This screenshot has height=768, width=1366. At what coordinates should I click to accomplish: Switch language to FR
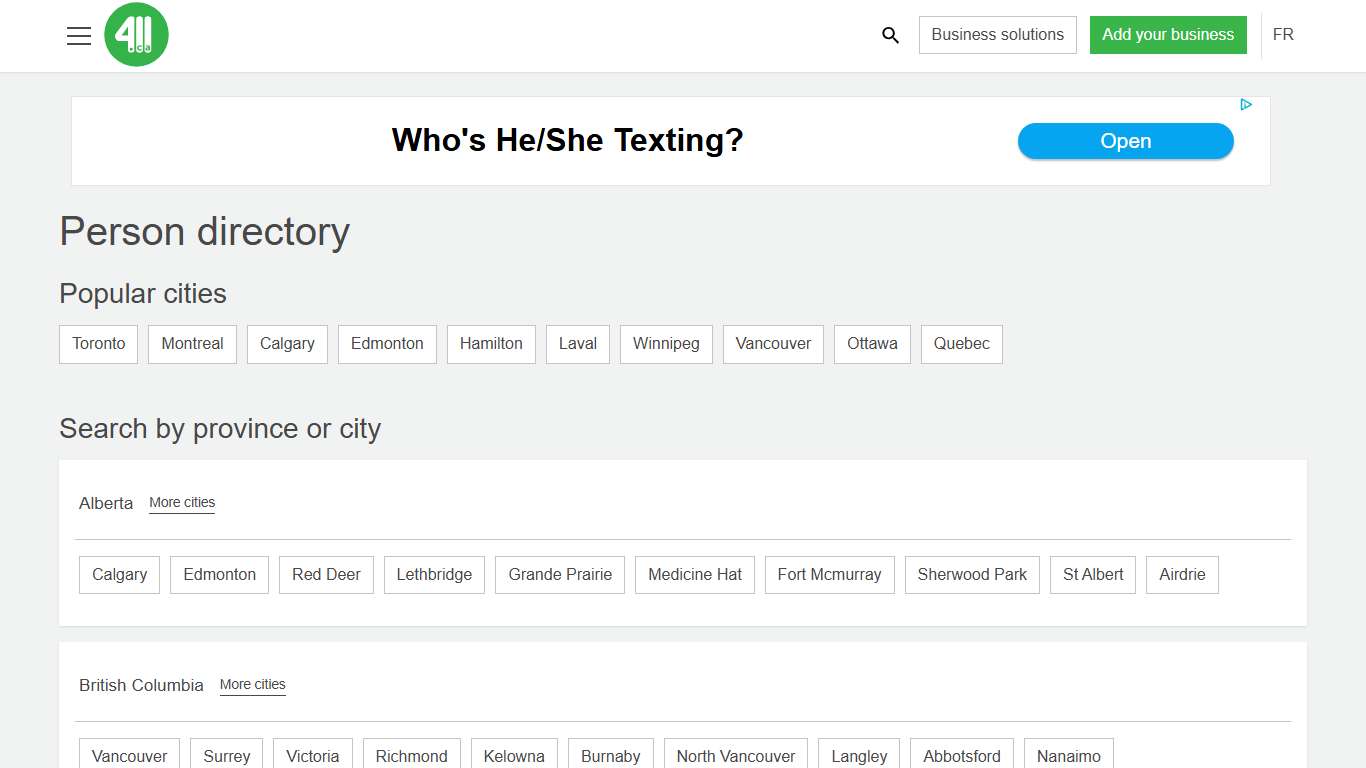pos(1283,35)
